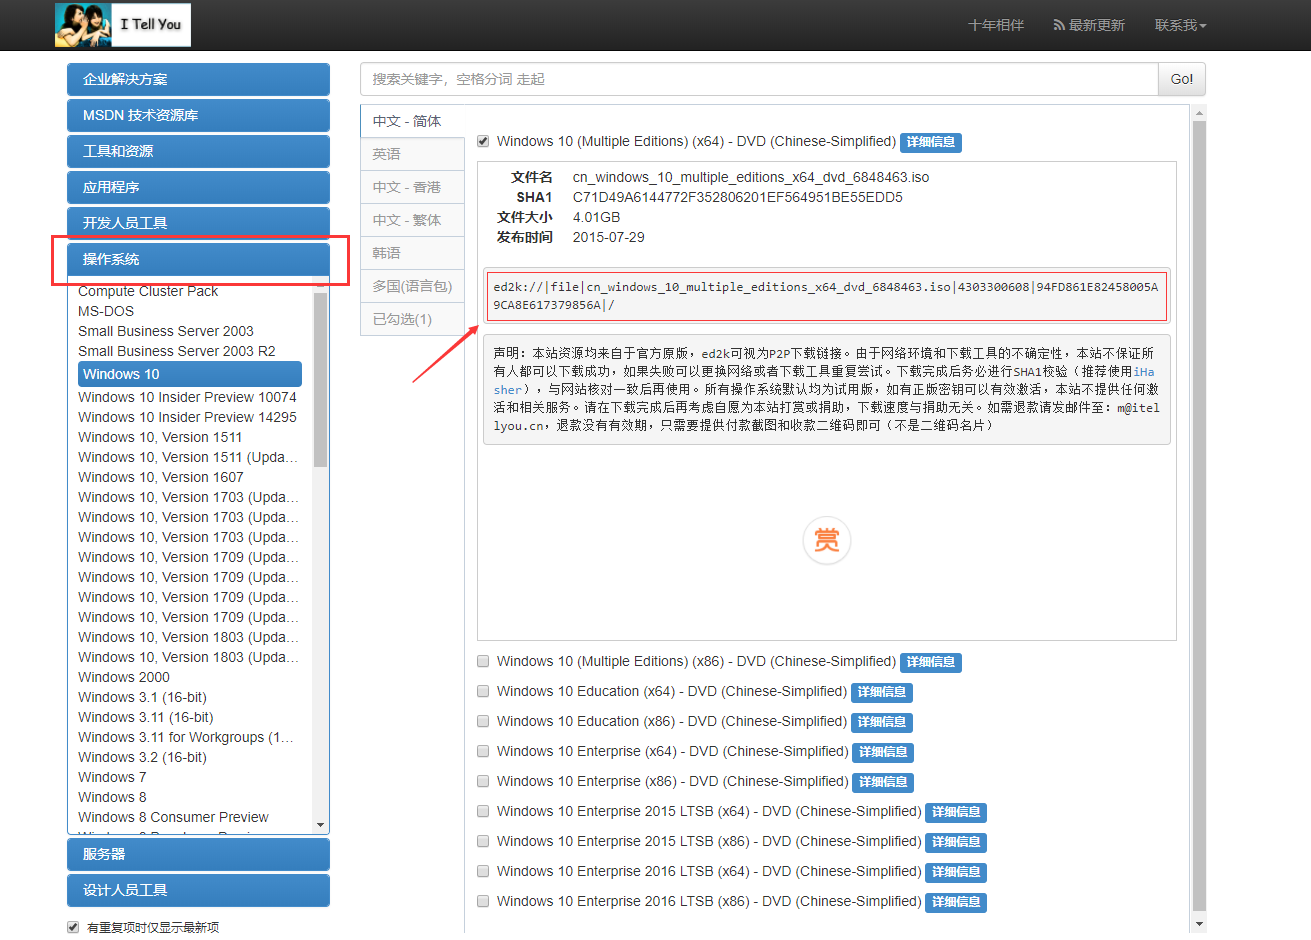This screenshot has width=1311, height=940.
Task: Select Small Business Server 2003 R2
Action: [x=177, y=351]
